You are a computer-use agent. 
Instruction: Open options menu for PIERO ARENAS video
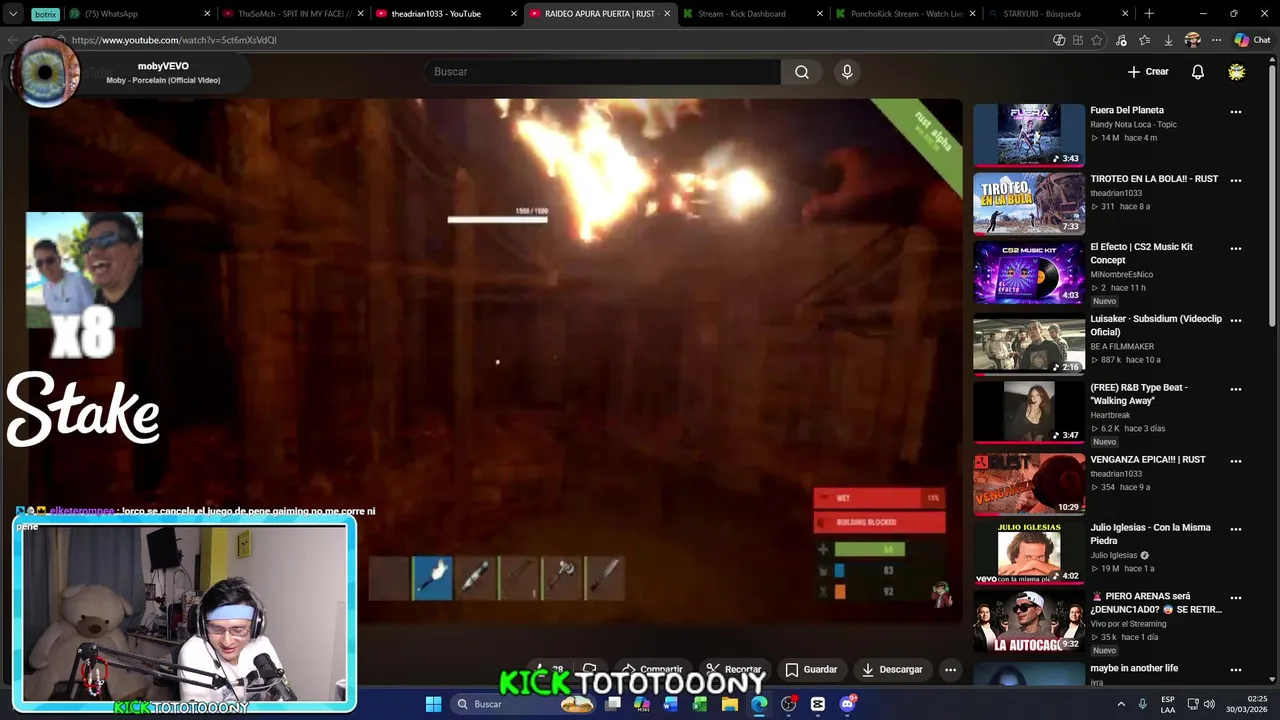1236,599
